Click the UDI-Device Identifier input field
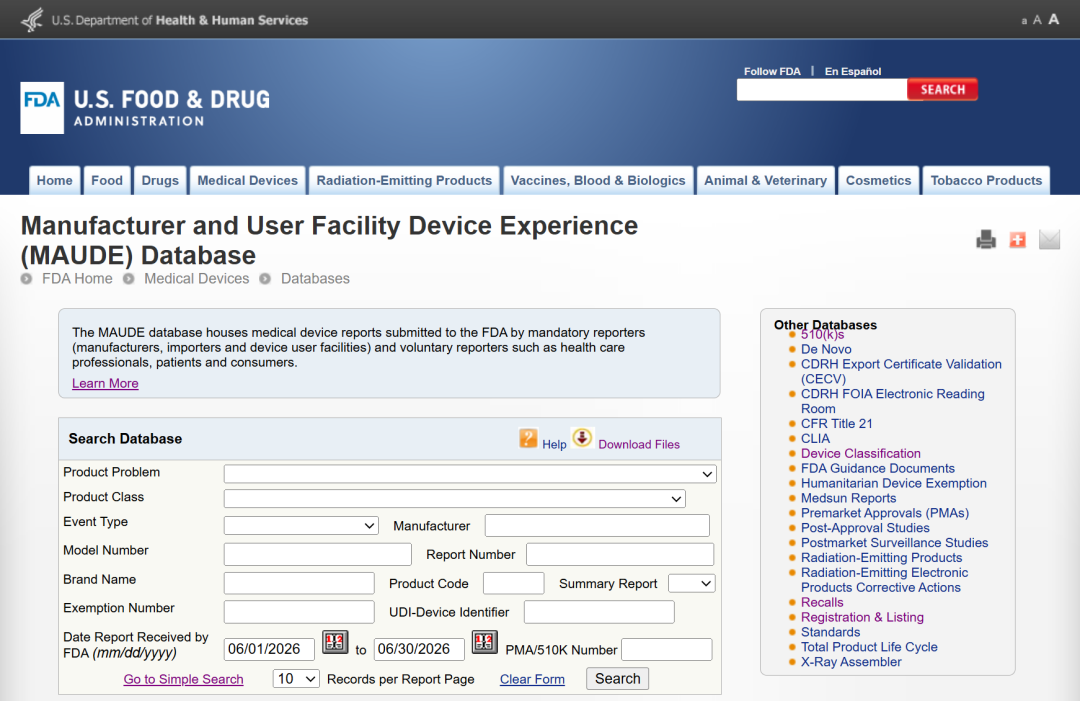Image resolution: width=1080 pixels, height=701 pixels. coord(599,612)
